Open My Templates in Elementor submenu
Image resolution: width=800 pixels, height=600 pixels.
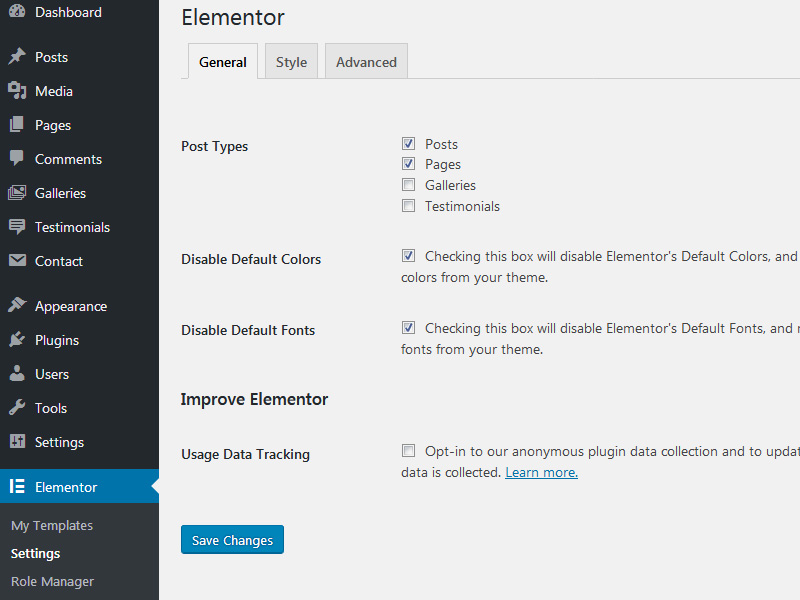(52, 525)
